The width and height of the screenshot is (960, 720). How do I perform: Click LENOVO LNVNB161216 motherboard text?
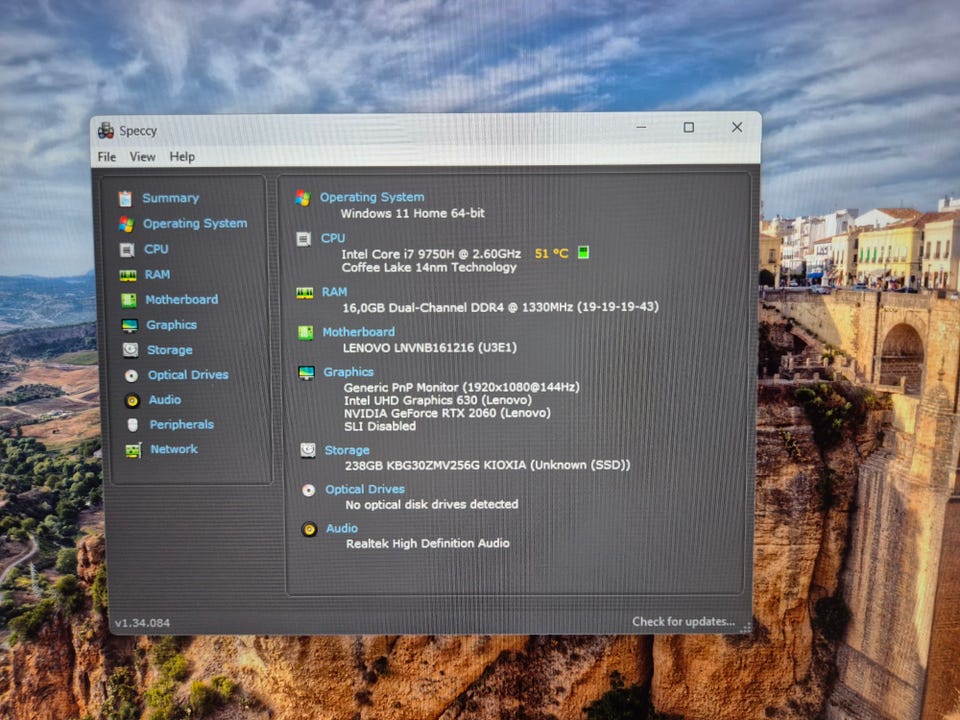tap(430, 348)
